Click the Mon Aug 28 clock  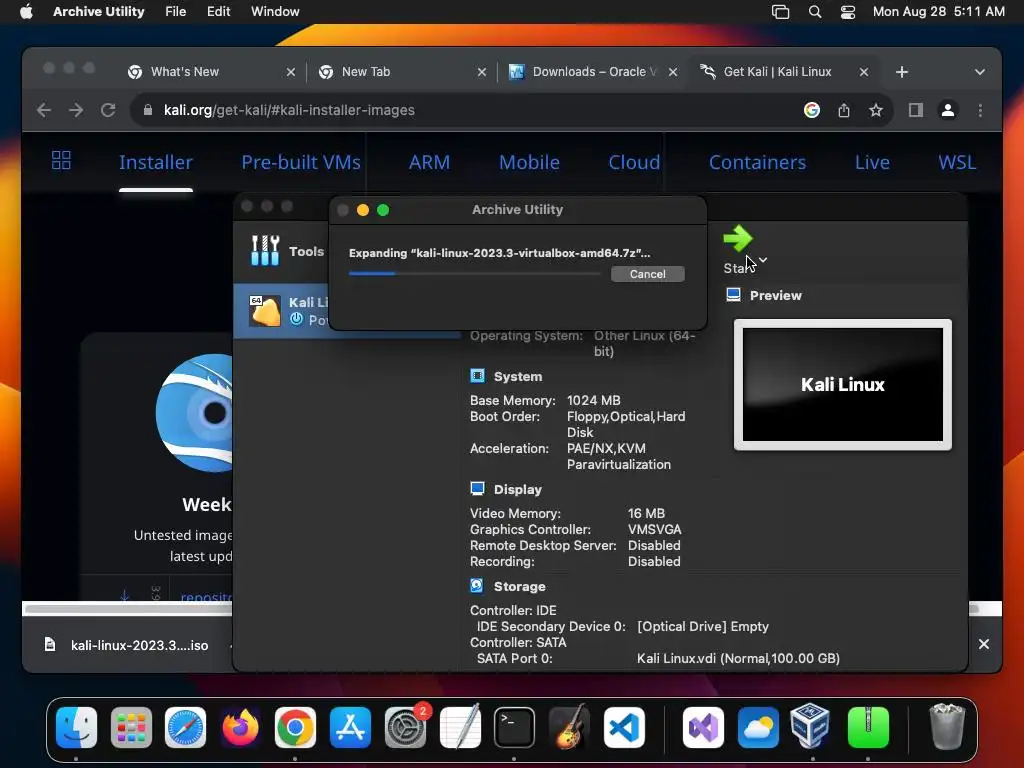[938, 12]
